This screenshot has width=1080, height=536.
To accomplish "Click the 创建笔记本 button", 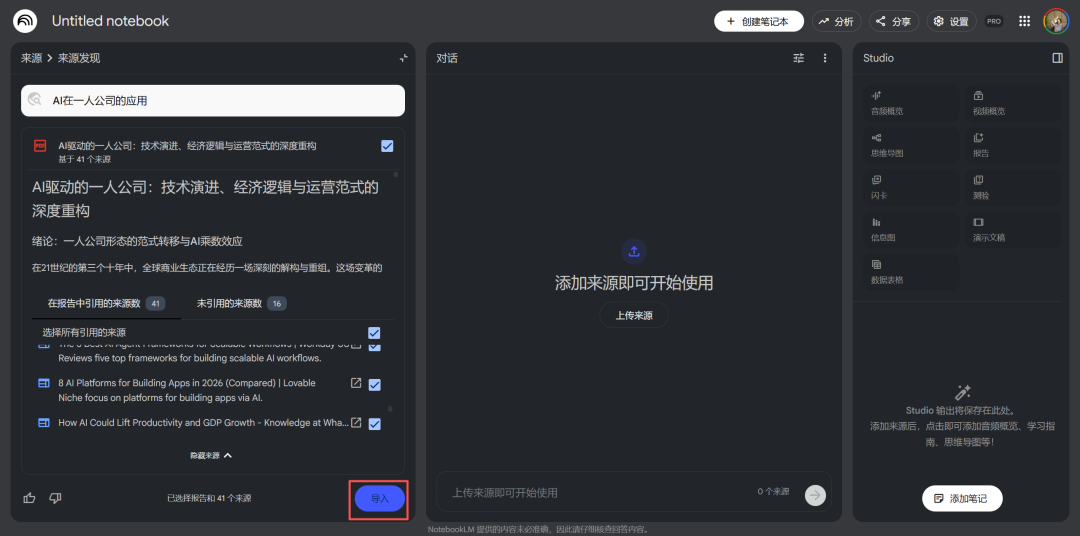I will (x=759, y=21).
